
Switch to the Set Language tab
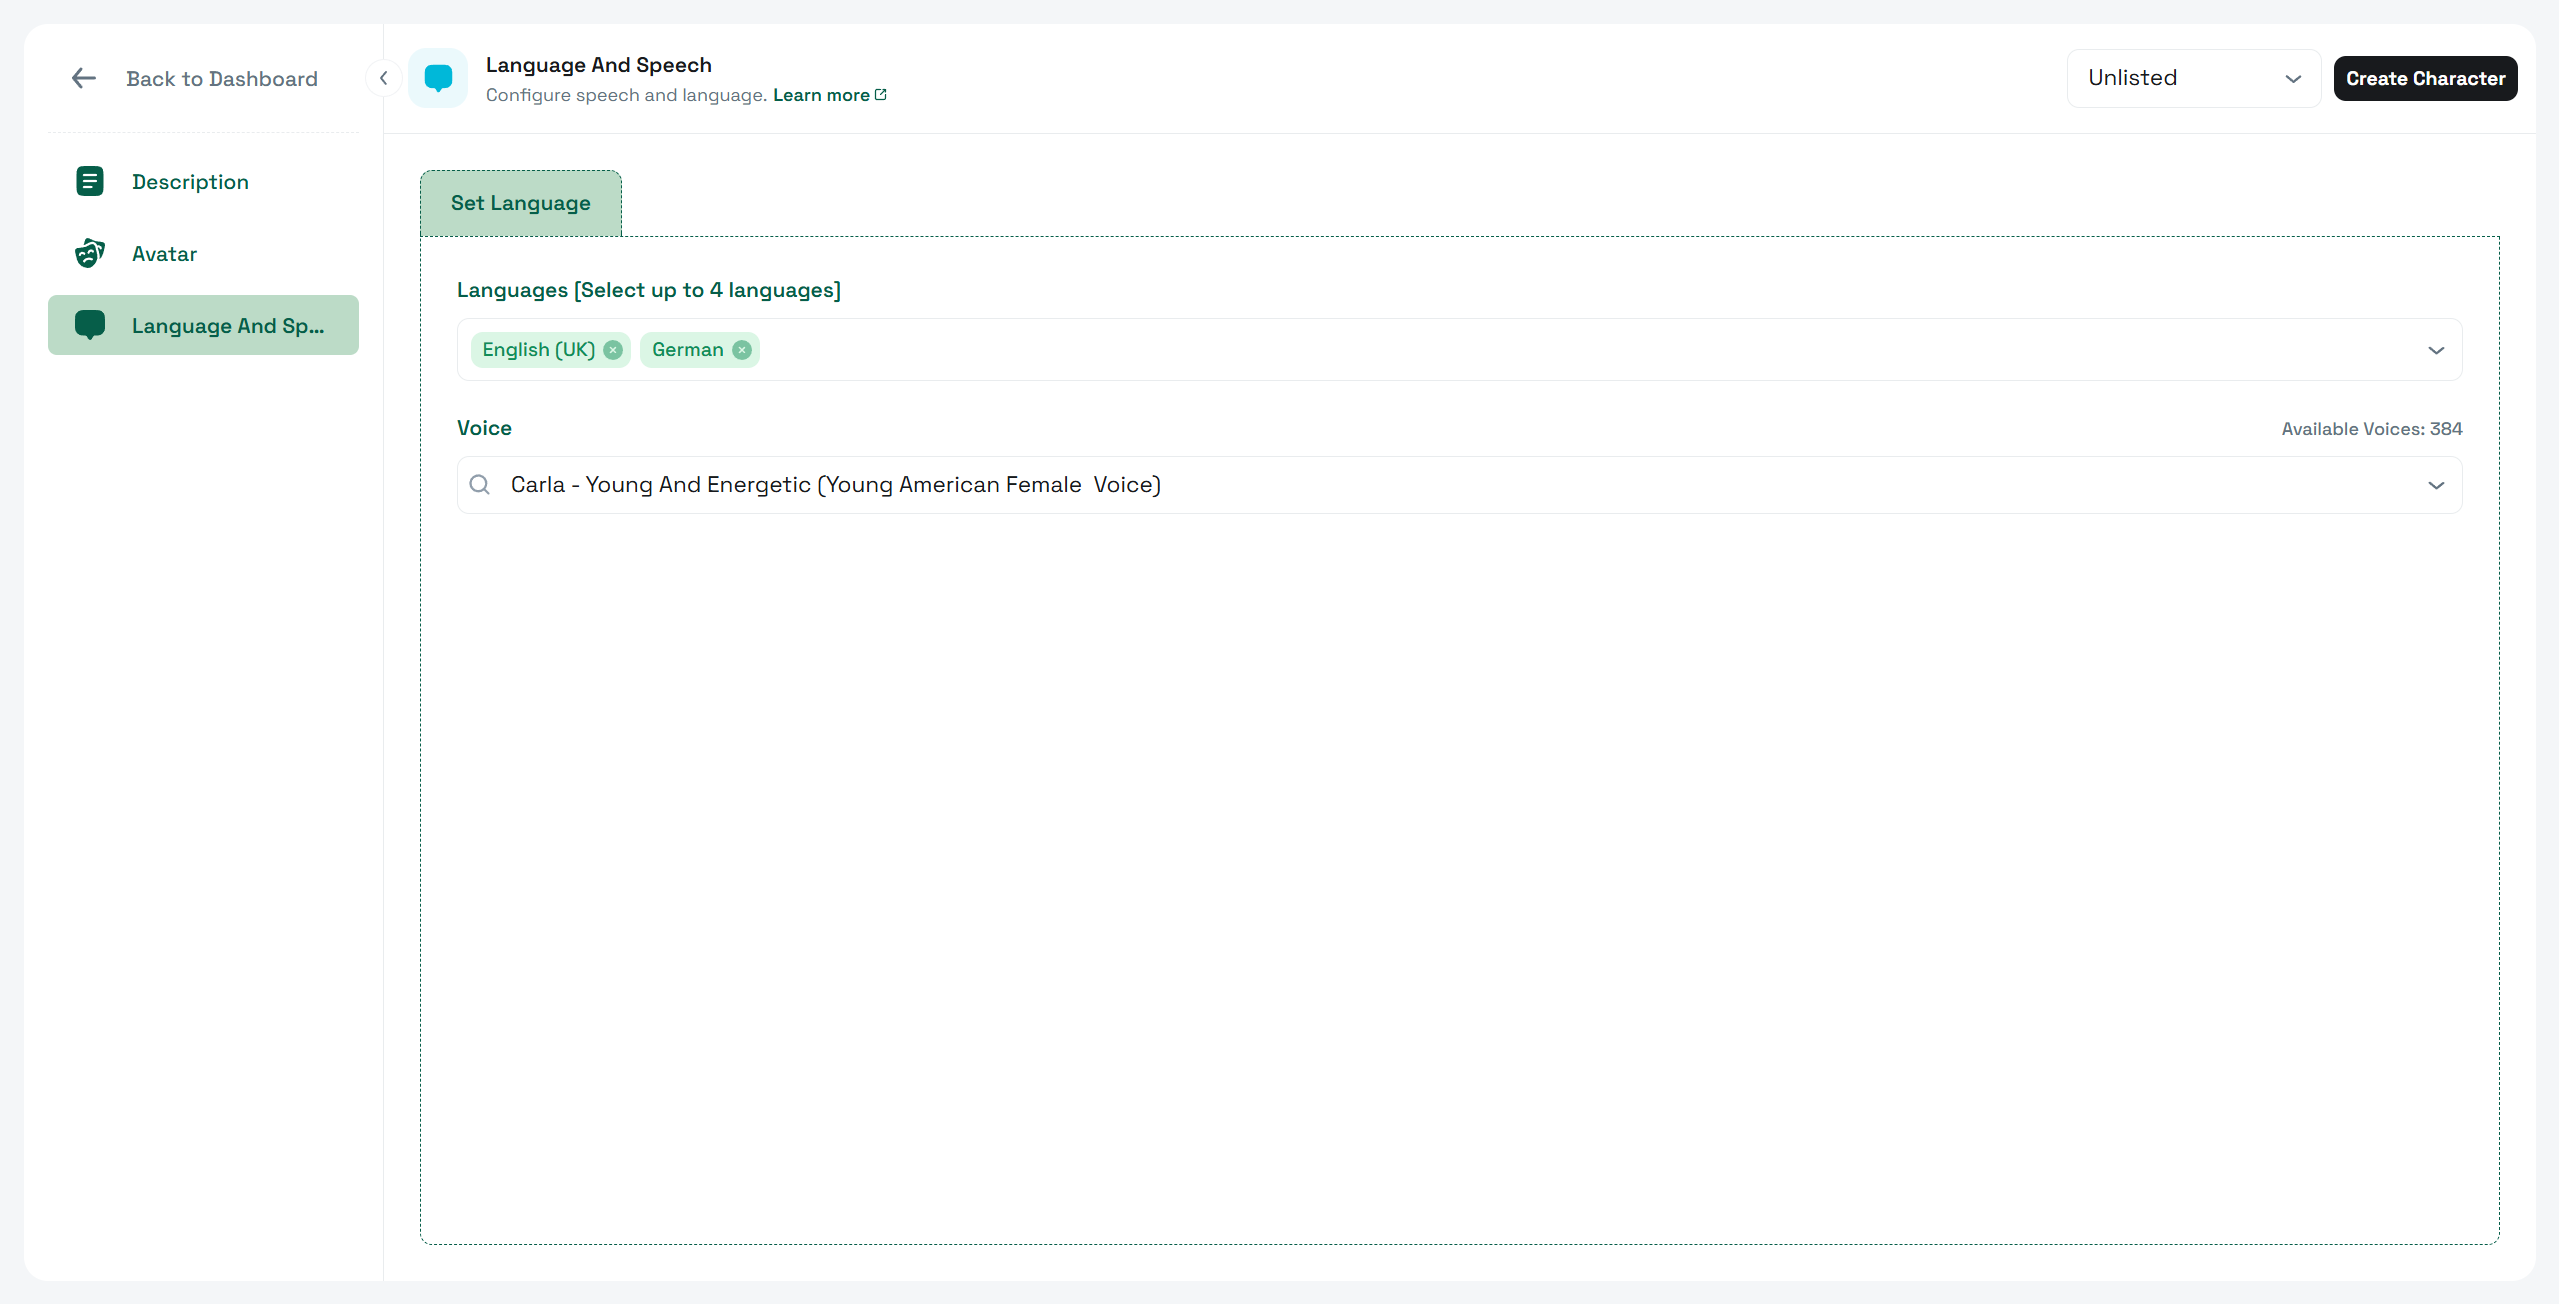[521, 203]
